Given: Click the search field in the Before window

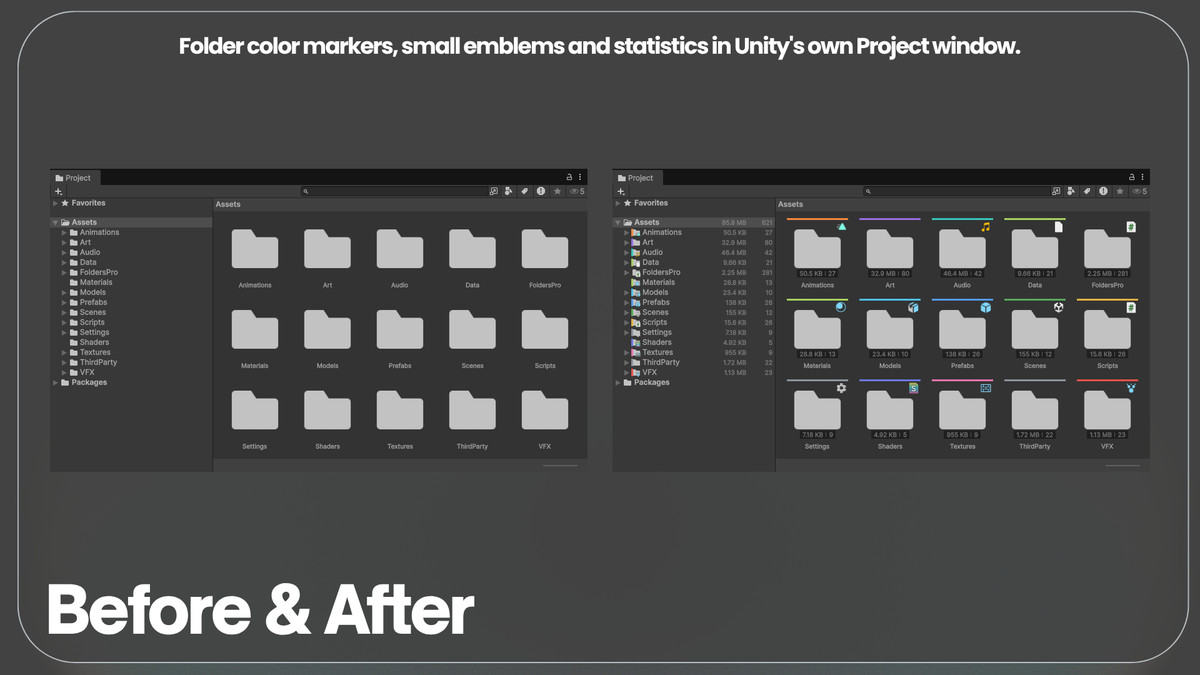Looking at the screenshot, I should [394, 191].
